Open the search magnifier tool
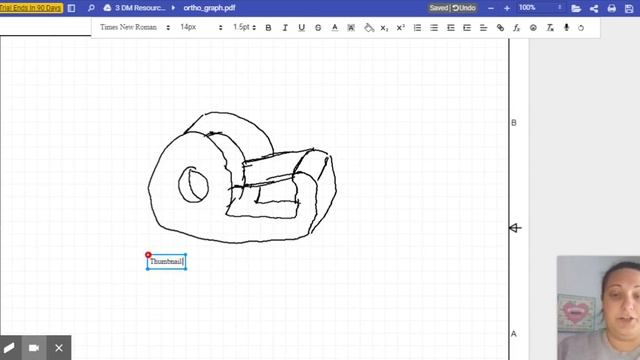Viewport: 640px width, 360px height. coord(91,8)
